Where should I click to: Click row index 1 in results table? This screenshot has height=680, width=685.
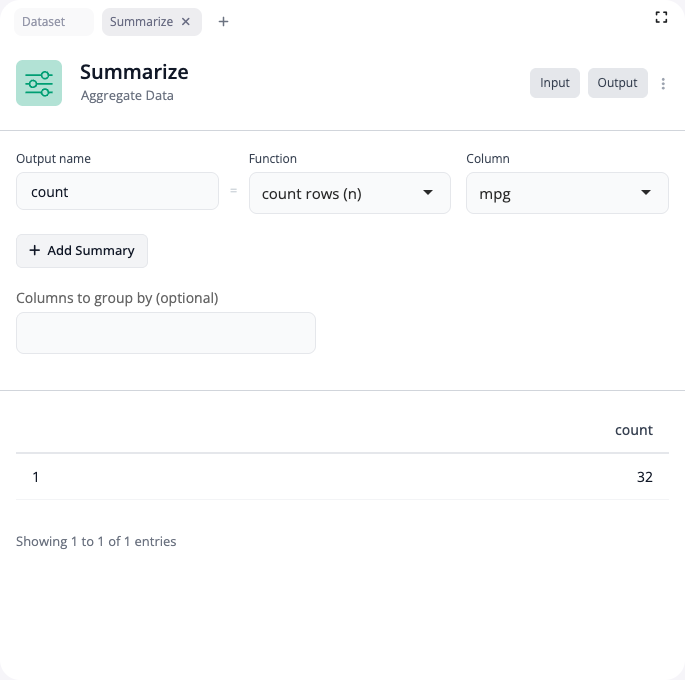[x=36, y=477]
